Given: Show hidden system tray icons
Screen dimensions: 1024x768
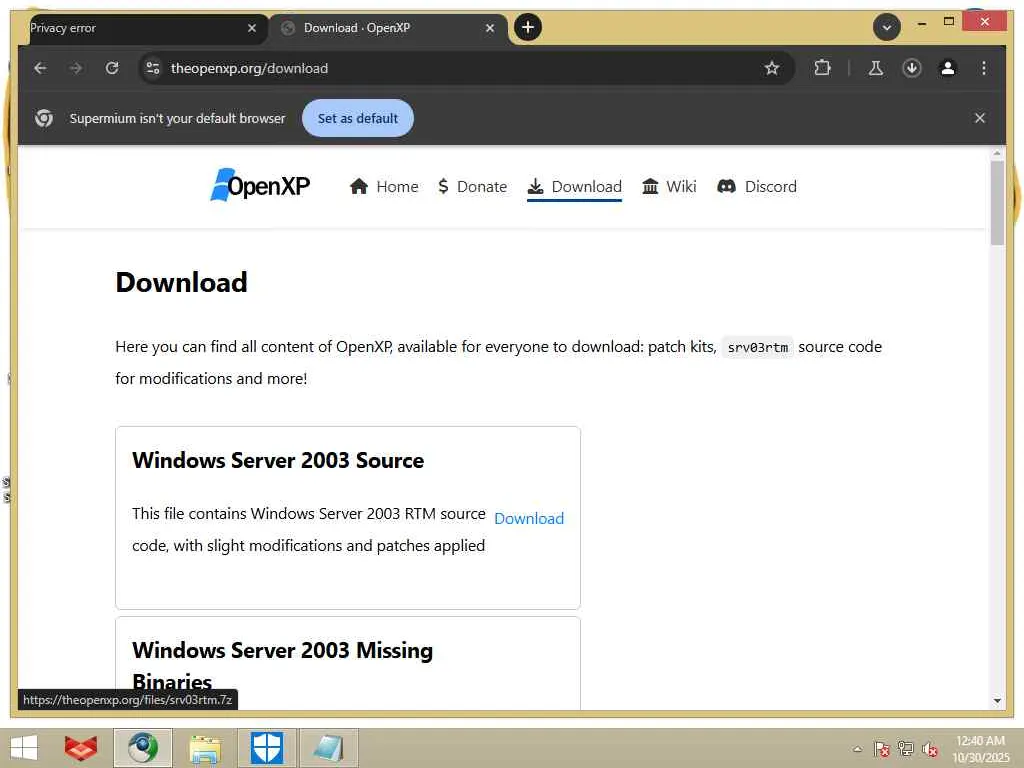Looking at the screenshot, I should click(x=857, y=749).
